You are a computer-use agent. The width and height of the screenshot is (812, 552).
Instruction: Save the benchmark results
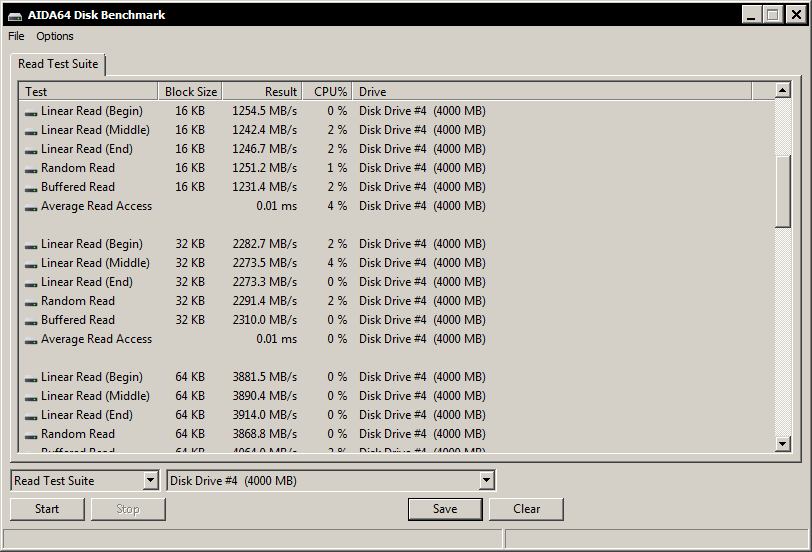[x=445, y=509]
